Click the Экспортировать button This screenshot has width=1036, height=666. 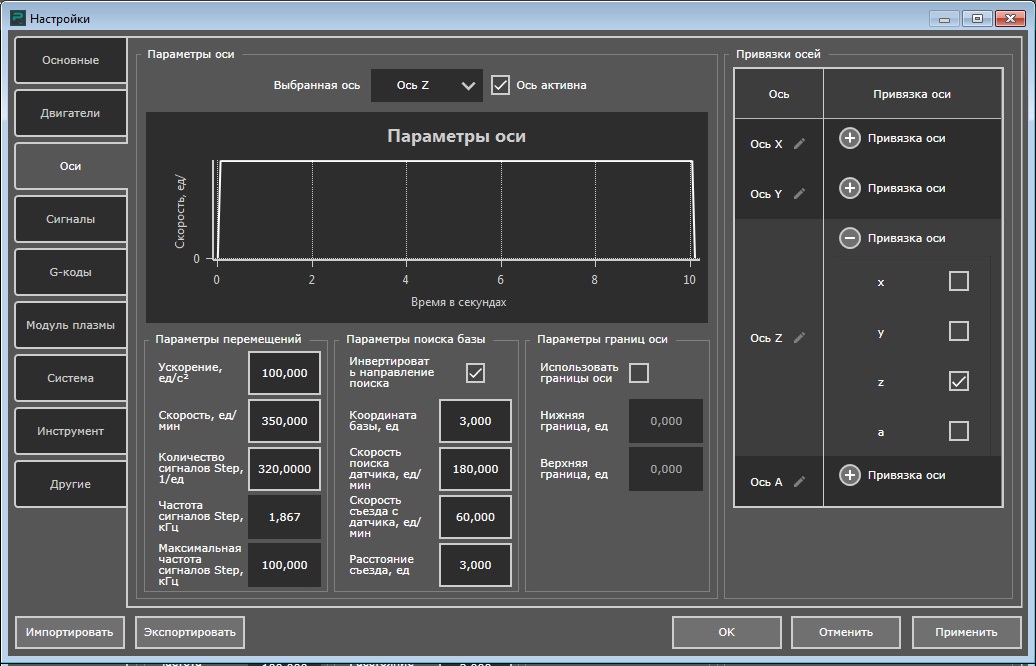(x=190, y=632)
